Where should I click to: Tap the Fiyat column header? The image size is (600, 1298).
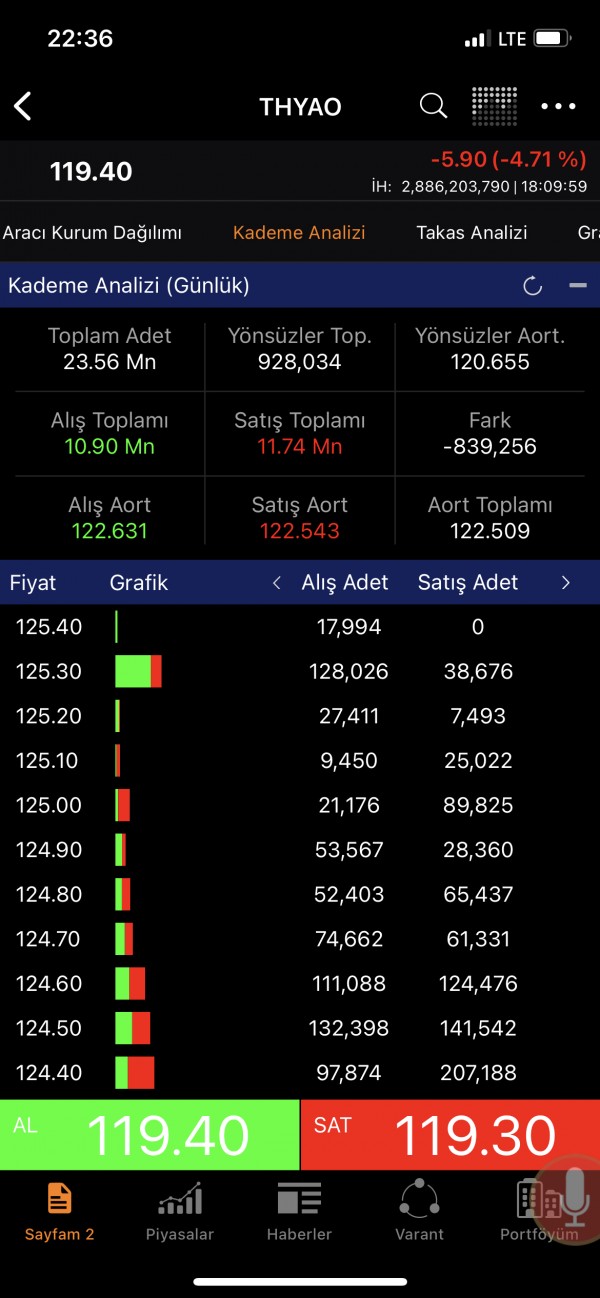33,583
